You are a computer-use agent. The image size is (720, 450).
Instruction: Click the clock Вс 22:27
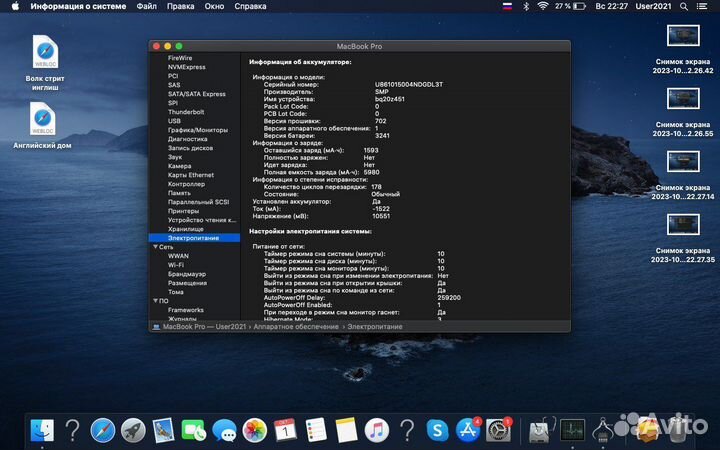coord(611,6)
